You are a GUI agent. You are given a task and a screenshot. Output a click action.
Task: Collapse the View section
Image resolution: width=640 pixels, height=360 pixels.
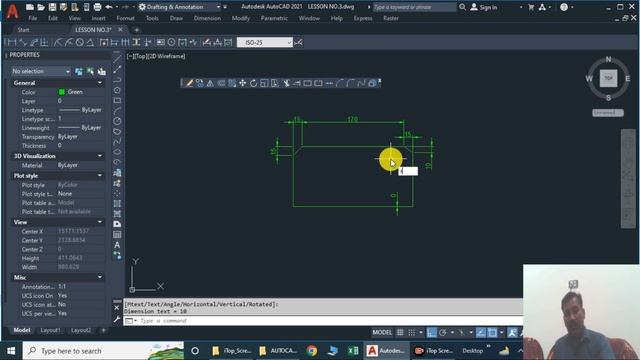click(x=100, y=222)
